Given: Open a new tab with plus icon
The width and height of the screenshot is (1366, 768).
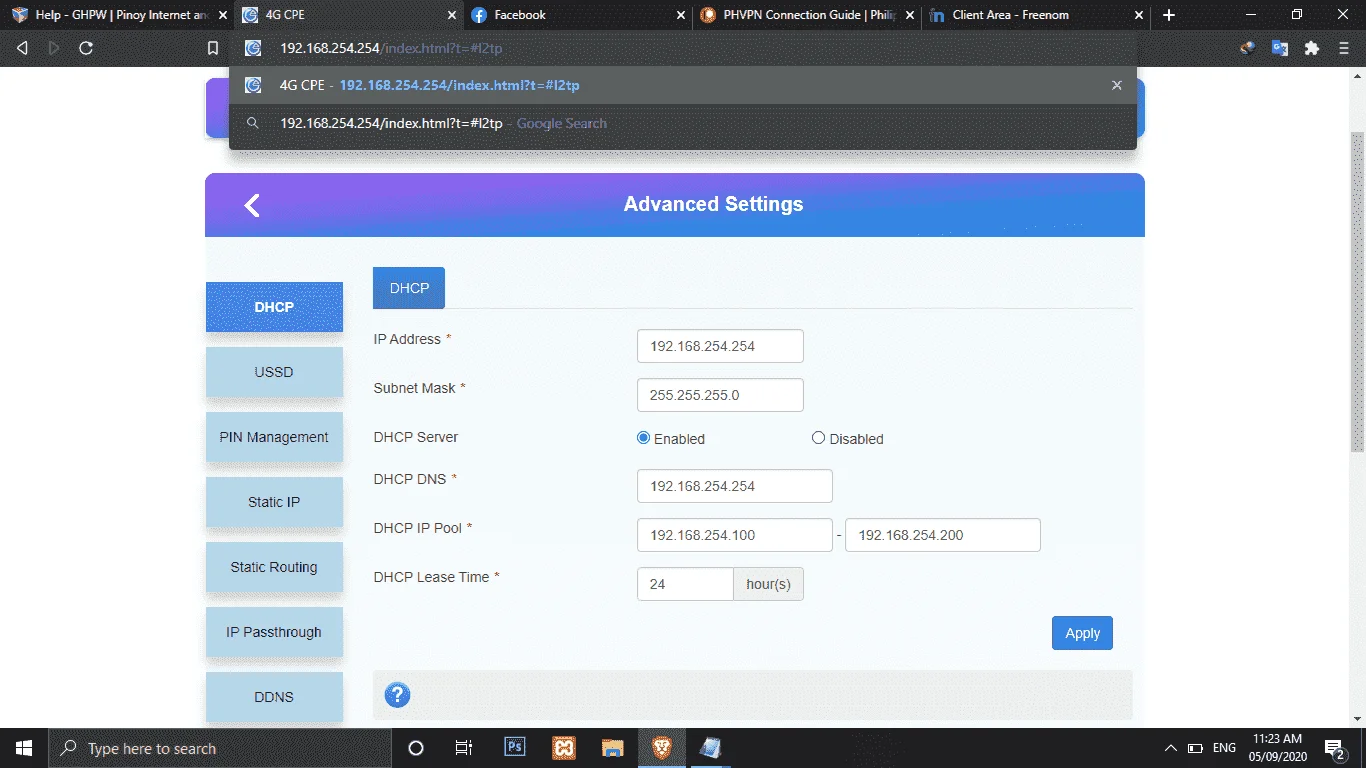Looking at the screenshot, I should [x=1169, y=15].
